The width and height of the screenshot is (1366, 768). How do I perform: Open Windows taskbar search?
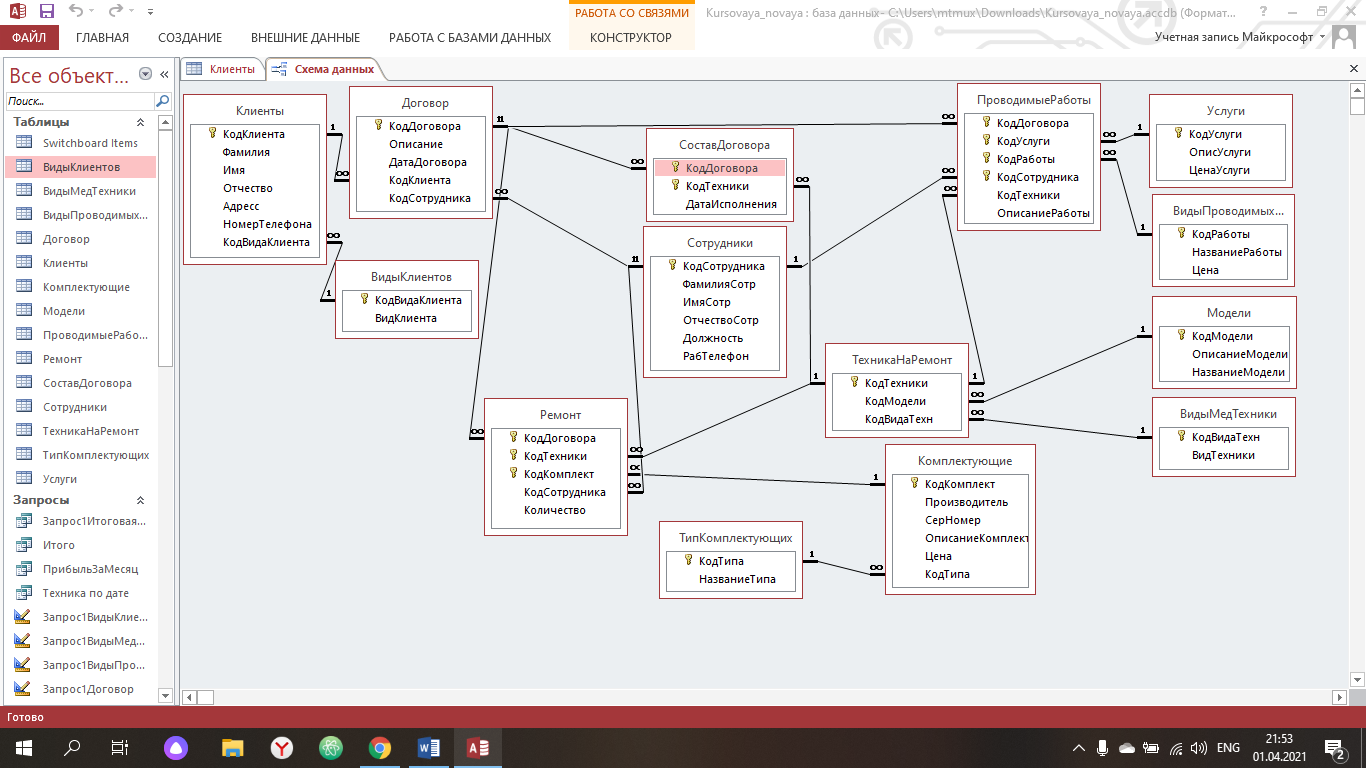pos(71,747)
